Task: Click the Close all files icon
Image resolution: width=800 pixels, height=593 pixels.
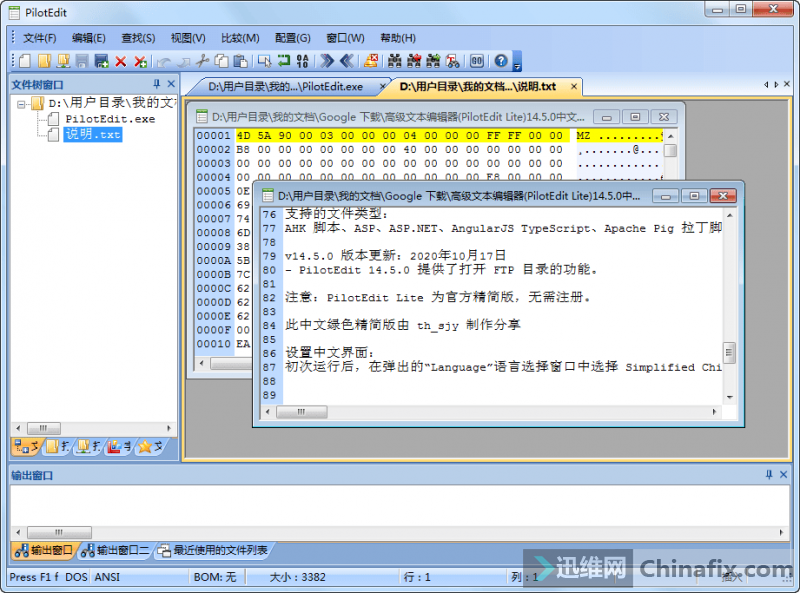Action: 140,62
